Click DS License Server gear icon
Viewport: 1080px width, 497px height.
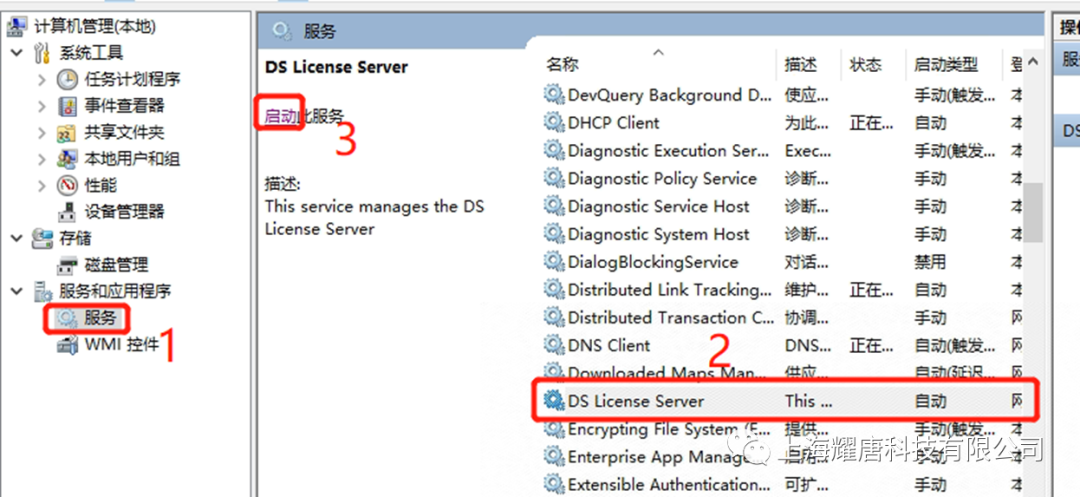point(553,401)
